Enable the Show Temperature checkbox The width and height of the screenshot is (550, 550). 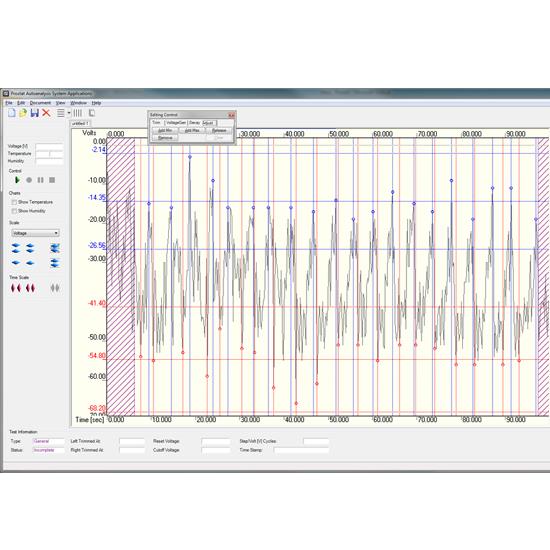[x=14, y=202]
